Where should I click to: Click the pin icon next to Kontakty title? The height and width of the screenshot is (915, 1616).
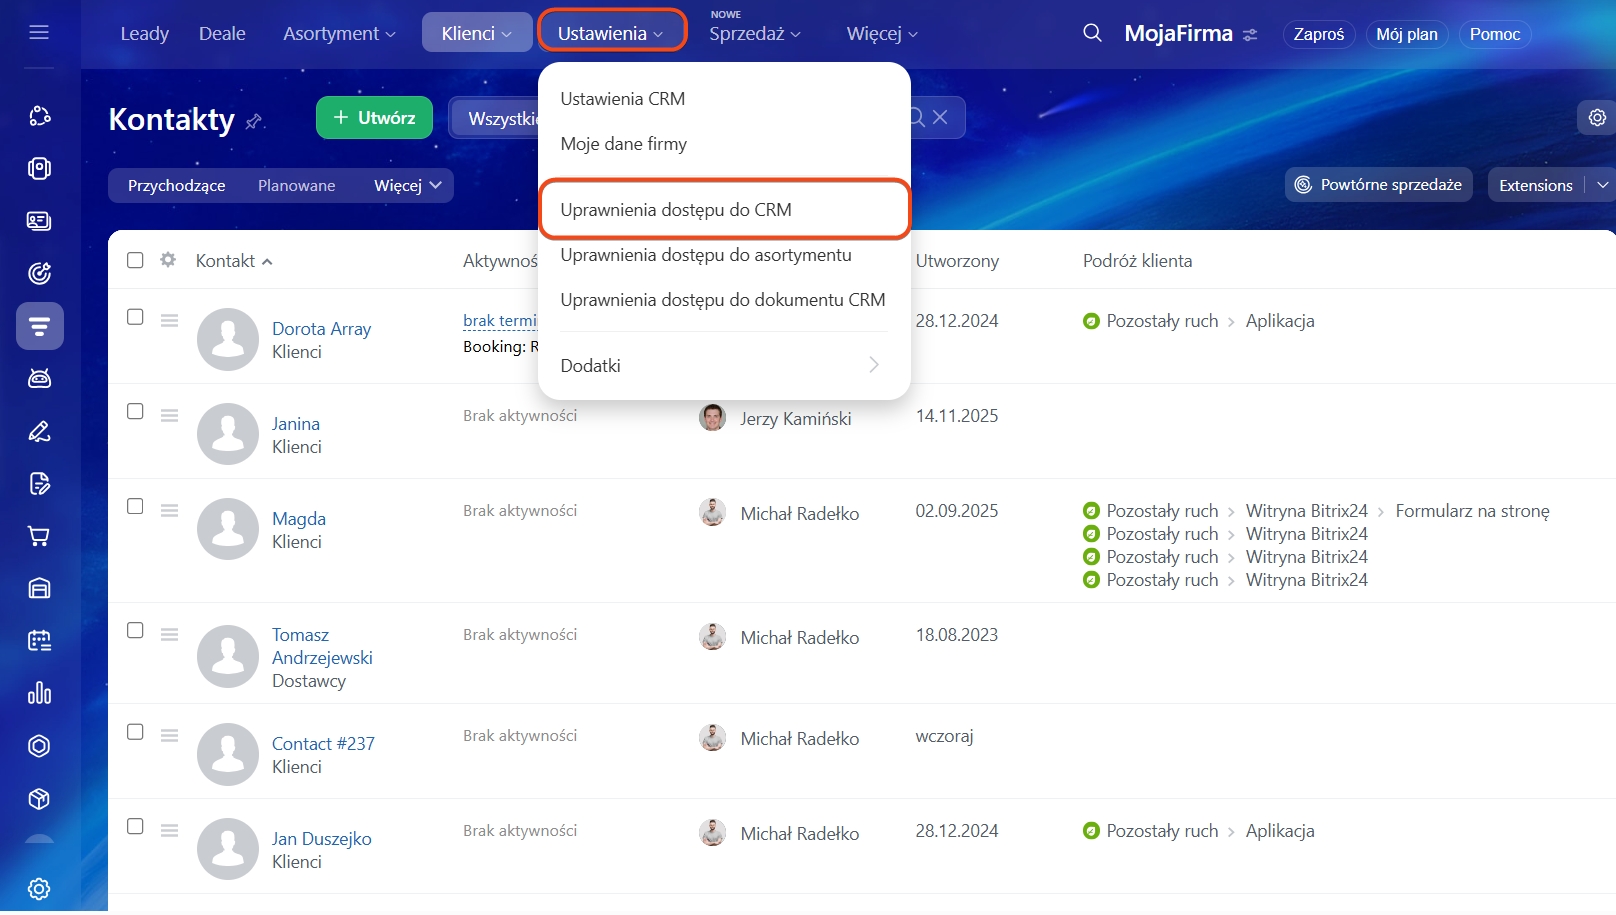(254, 121)
